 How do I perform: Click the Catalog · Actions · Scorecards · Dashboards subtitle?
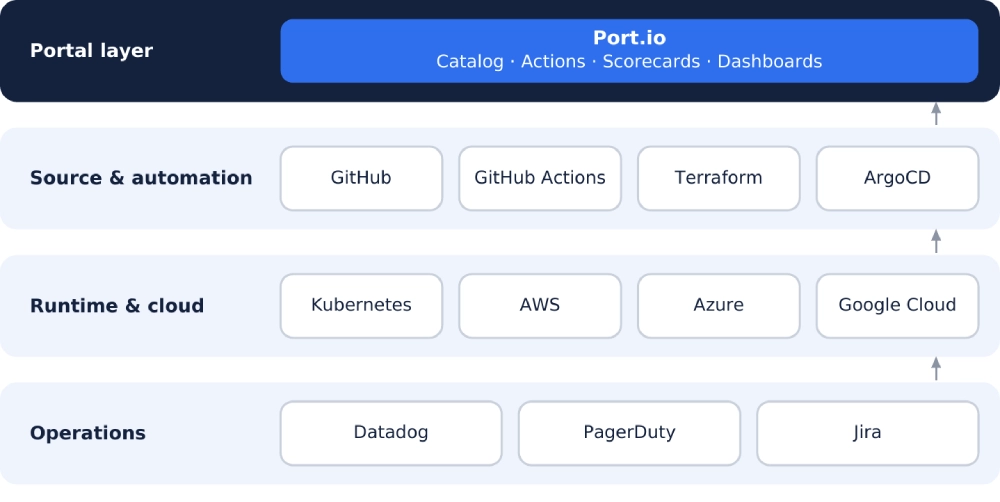629,62
